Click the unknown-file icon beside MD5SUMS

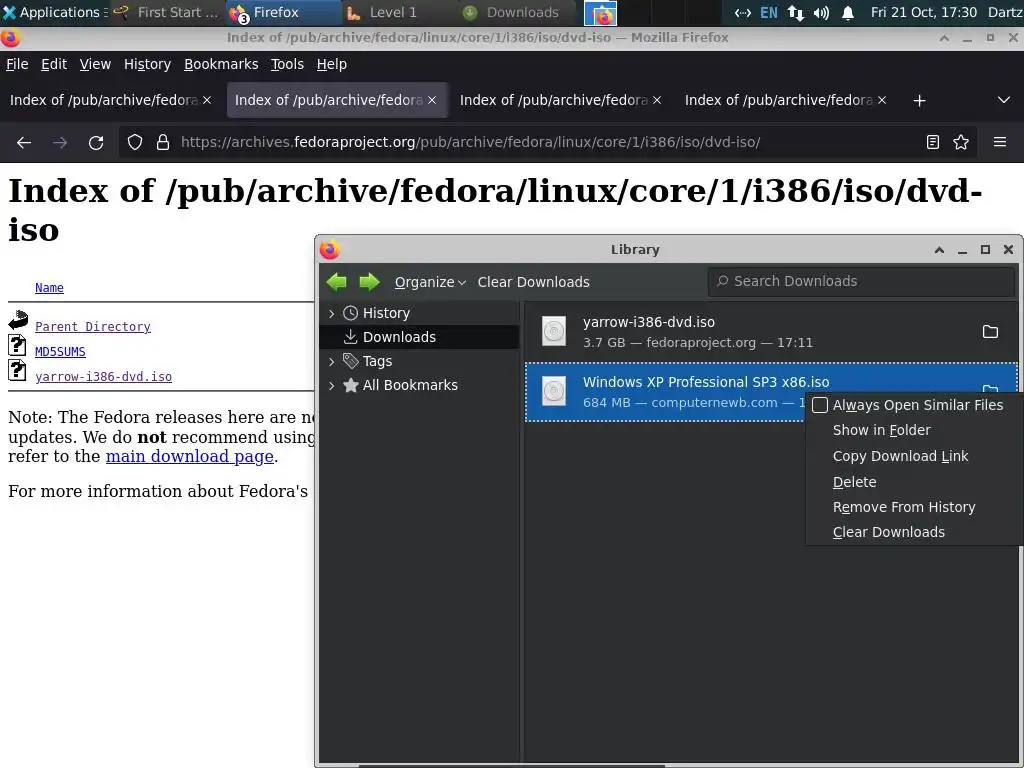[x=17, y=345]
